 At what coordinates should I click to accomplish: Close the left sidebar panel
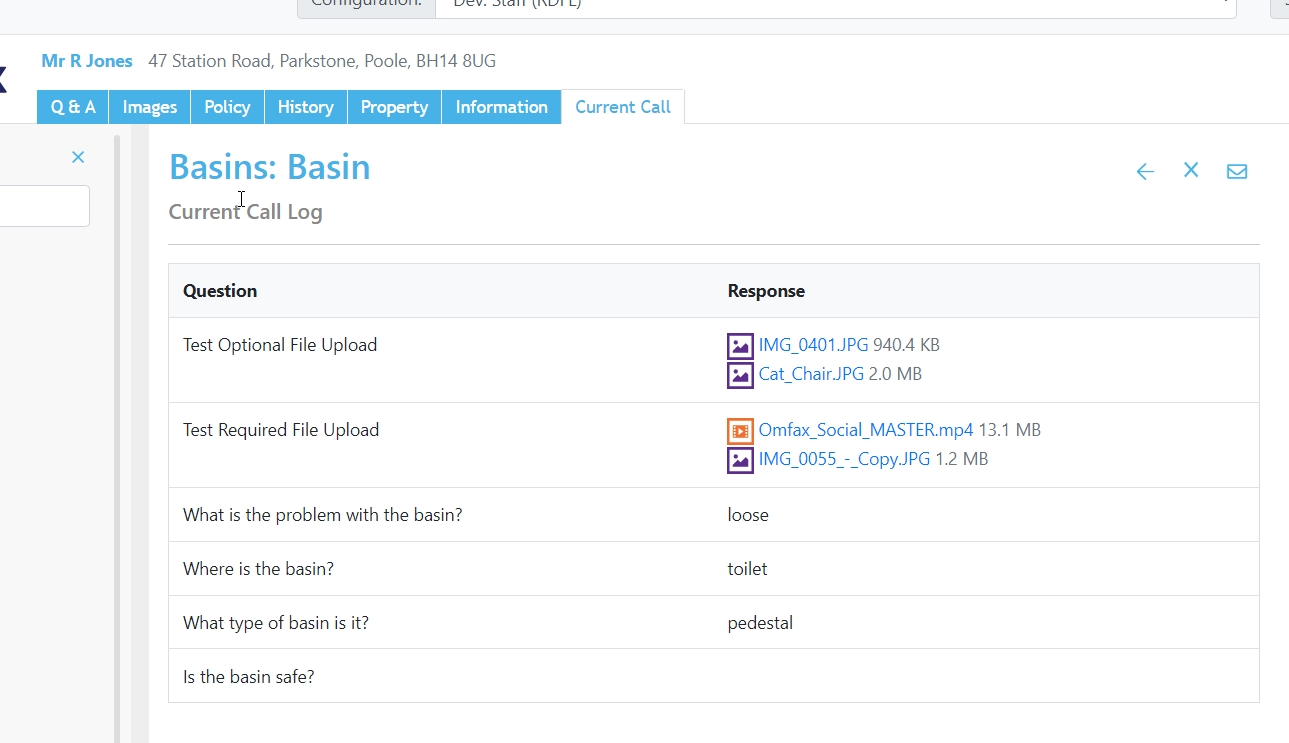click(78, 157)
